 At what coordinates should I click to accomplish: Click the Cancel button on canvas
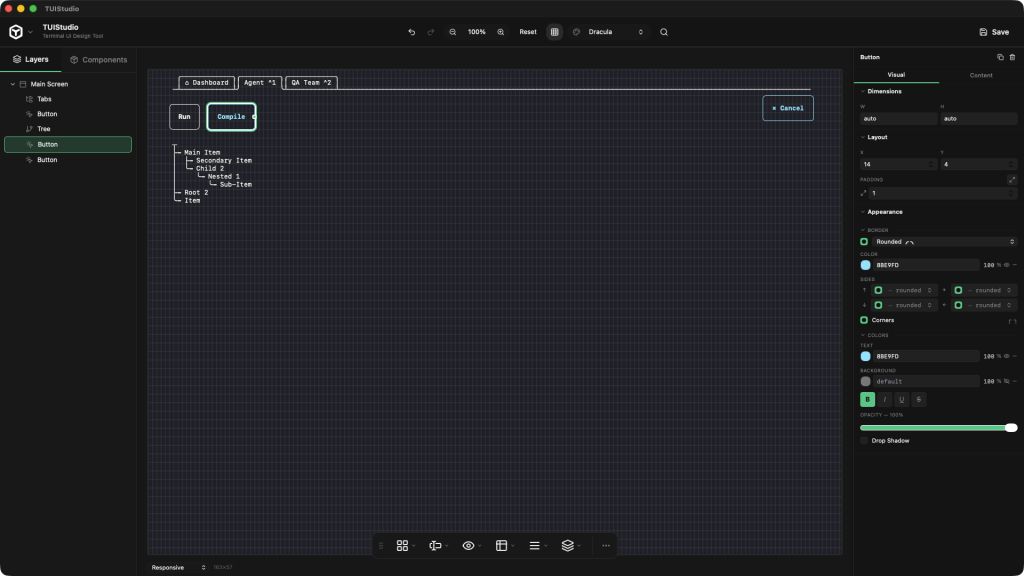[x=788, y=108]
